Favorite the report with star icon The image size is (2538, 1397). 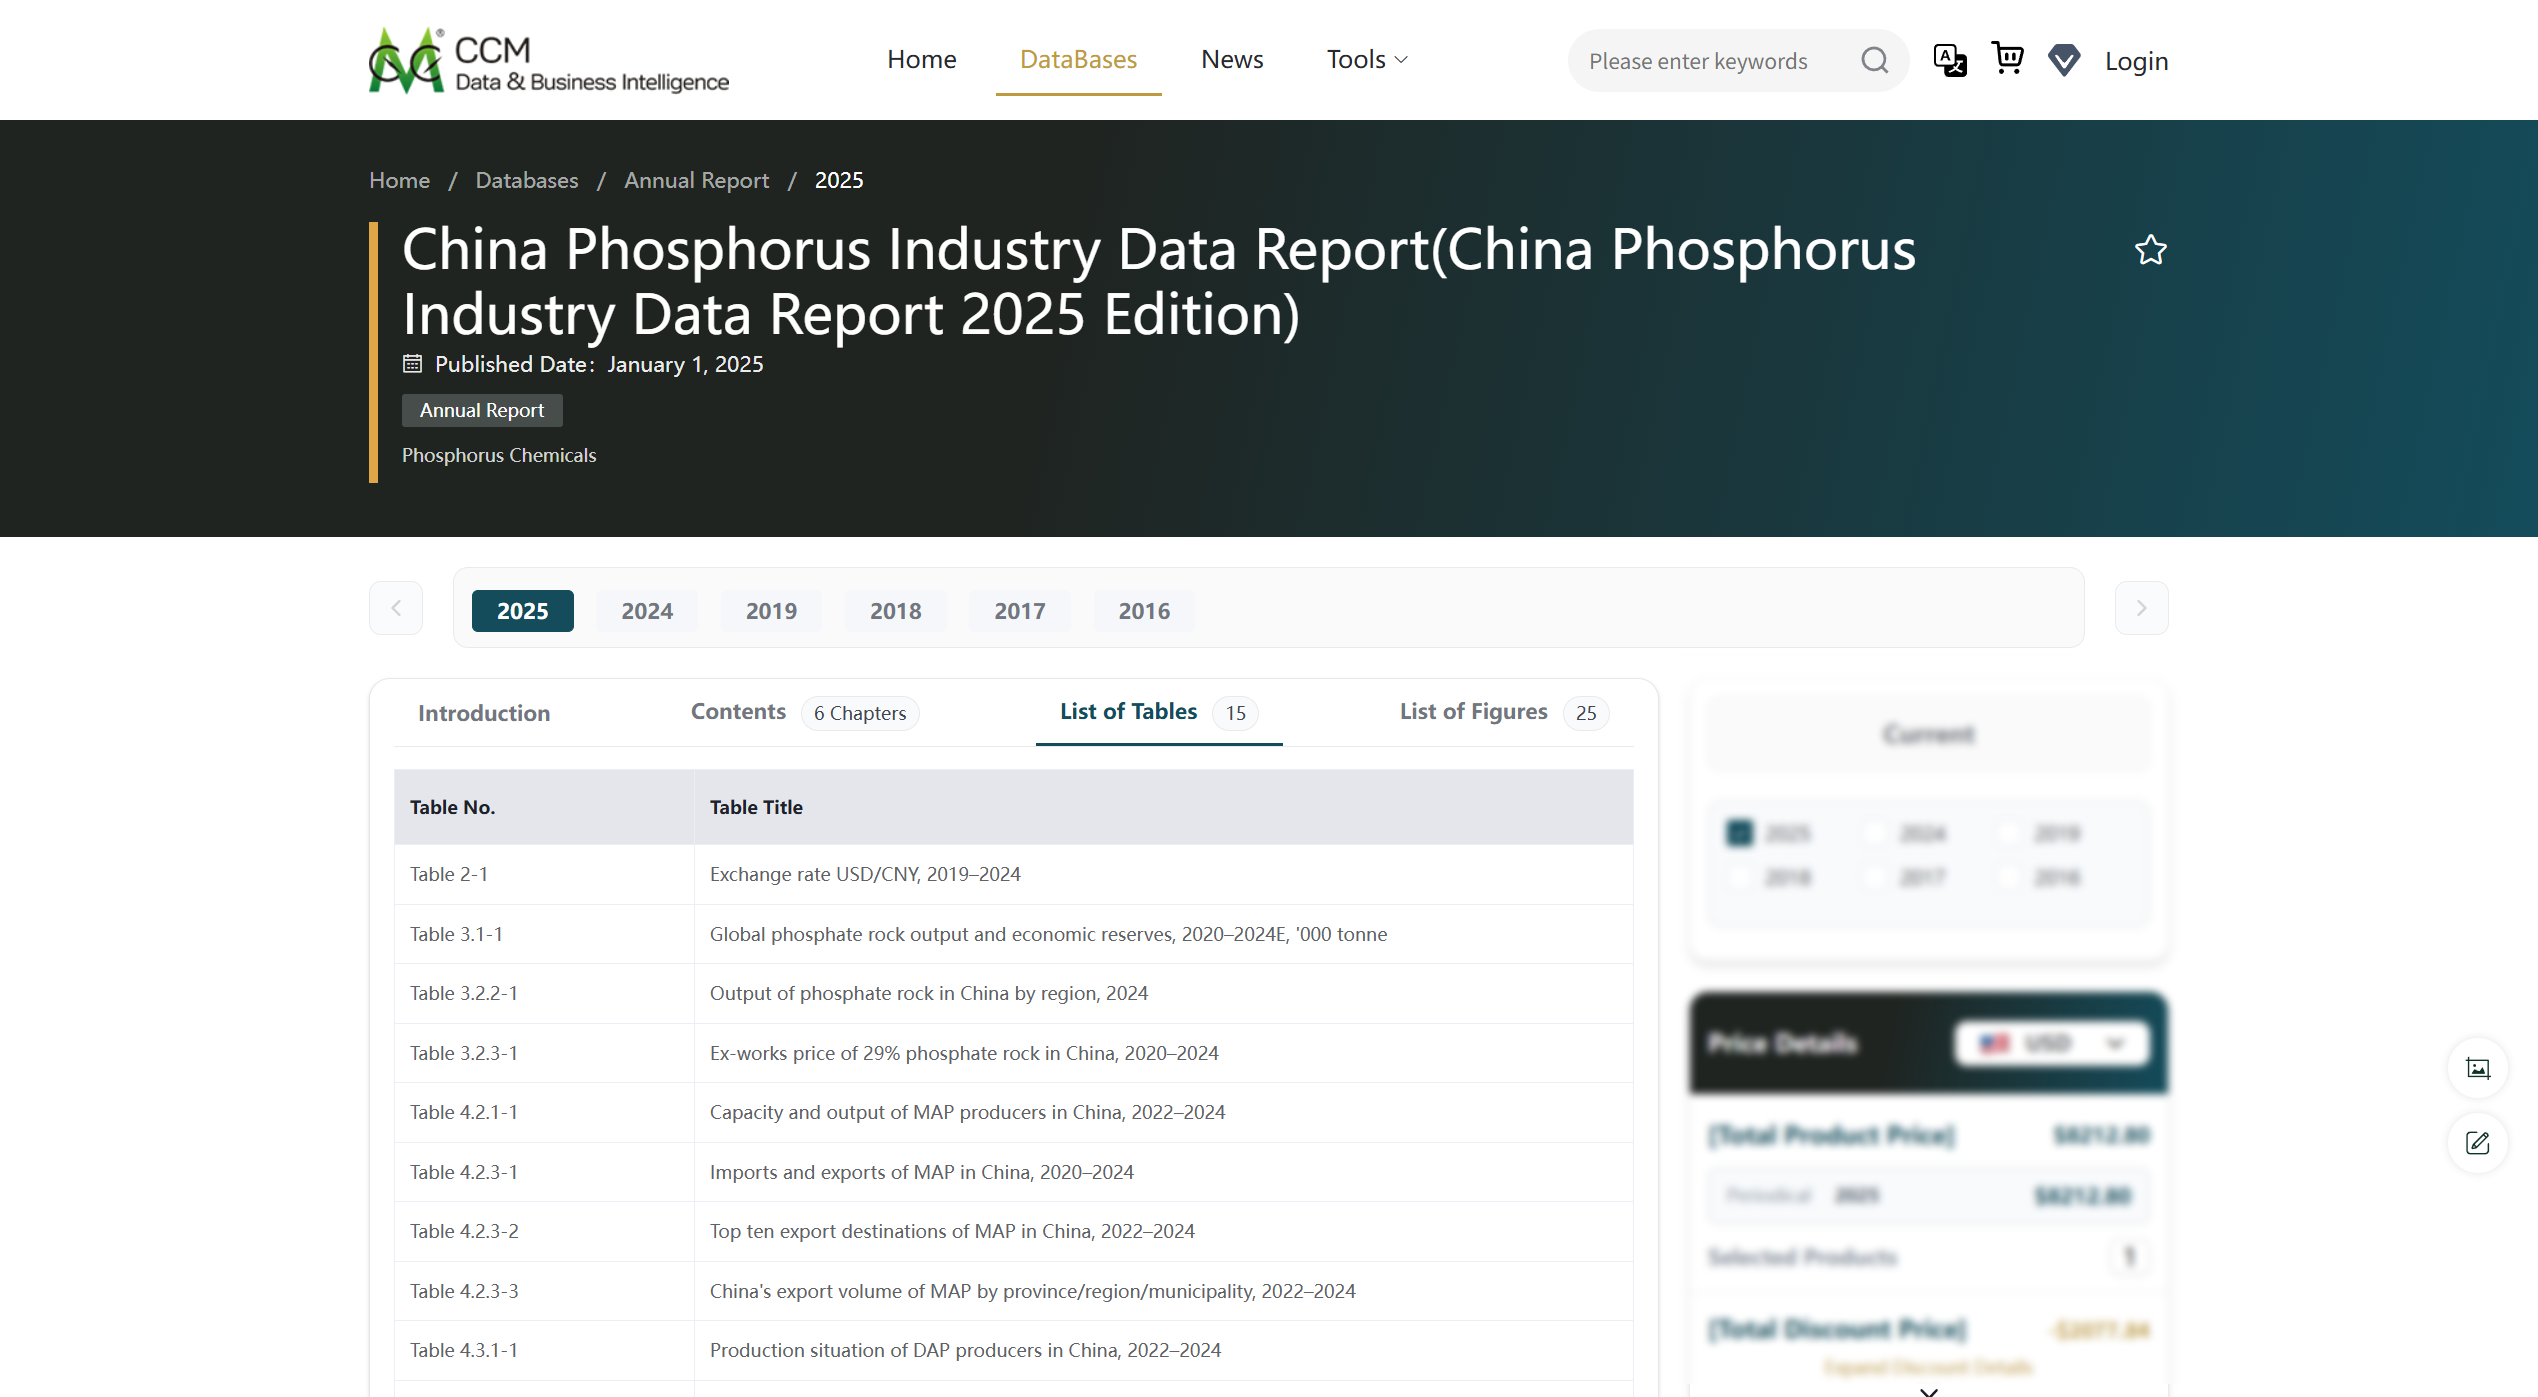(x=2150, y=250)
